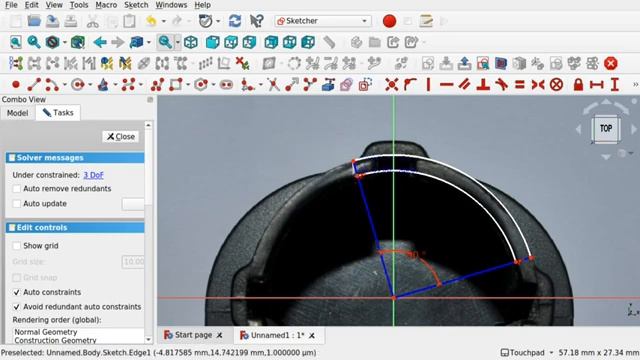Select the Trim edge tool
The height and width of the screenshot is (360, 640).
tap(273, 85)
